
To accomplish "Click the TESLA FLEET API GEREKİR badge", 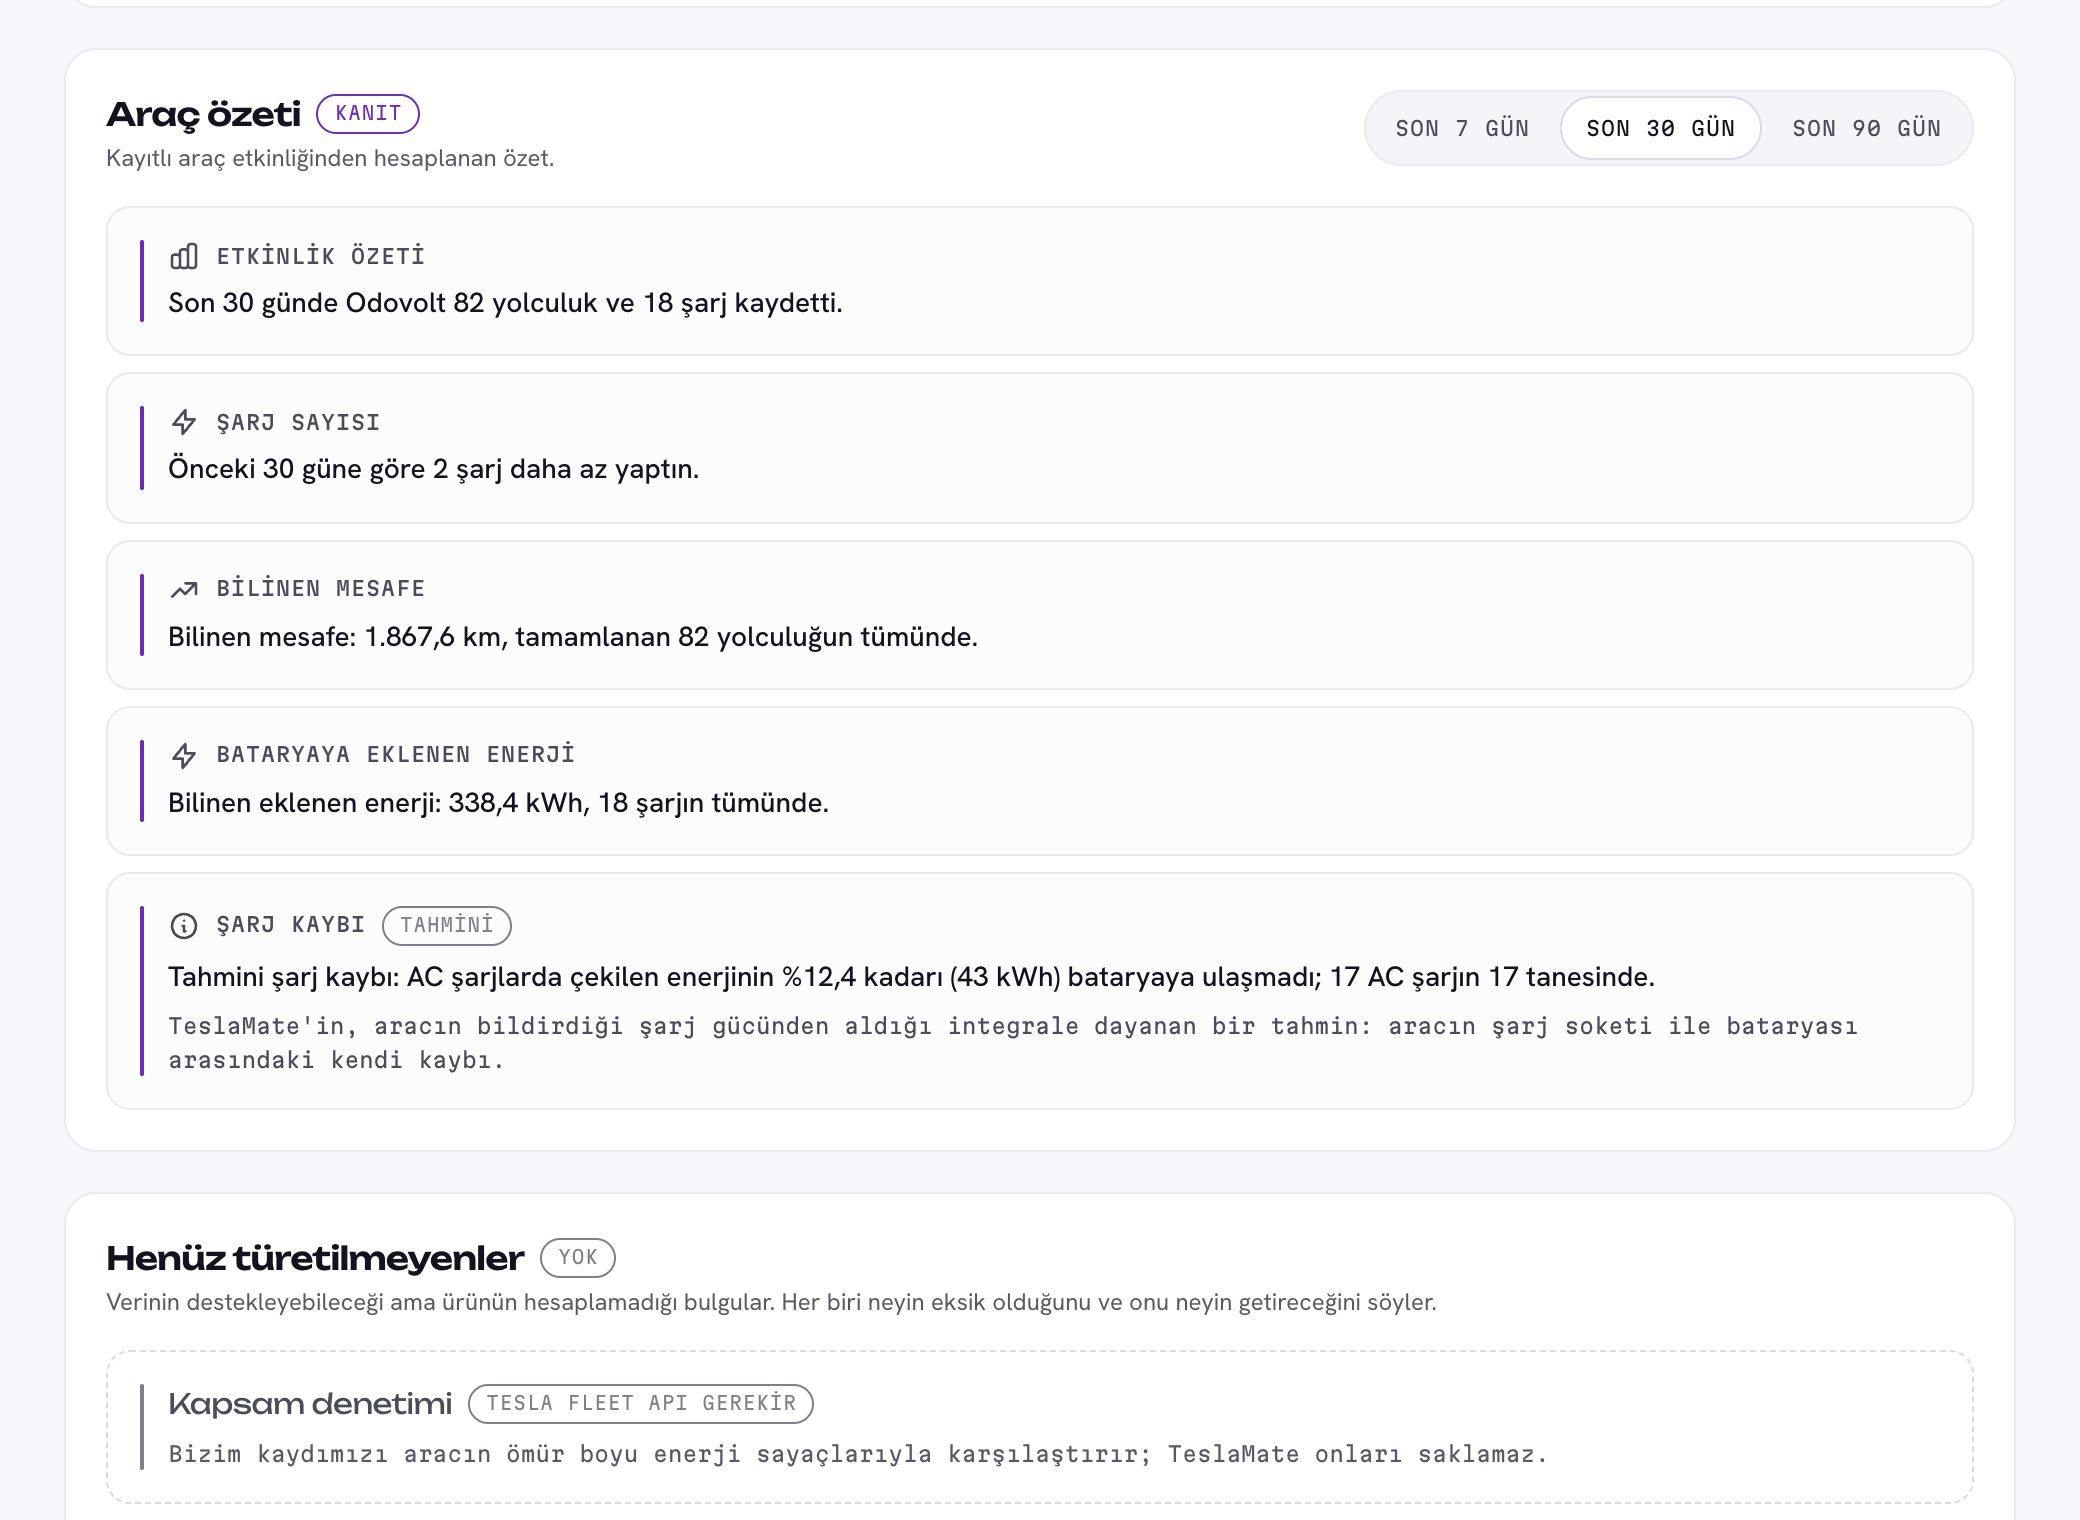I will (641, 1403).
